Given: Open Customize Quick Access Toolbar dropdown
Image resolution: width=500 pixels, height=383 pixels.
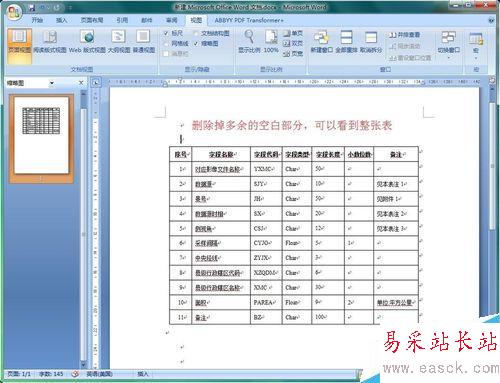Looking at the screenshot, I should [70, 7].
